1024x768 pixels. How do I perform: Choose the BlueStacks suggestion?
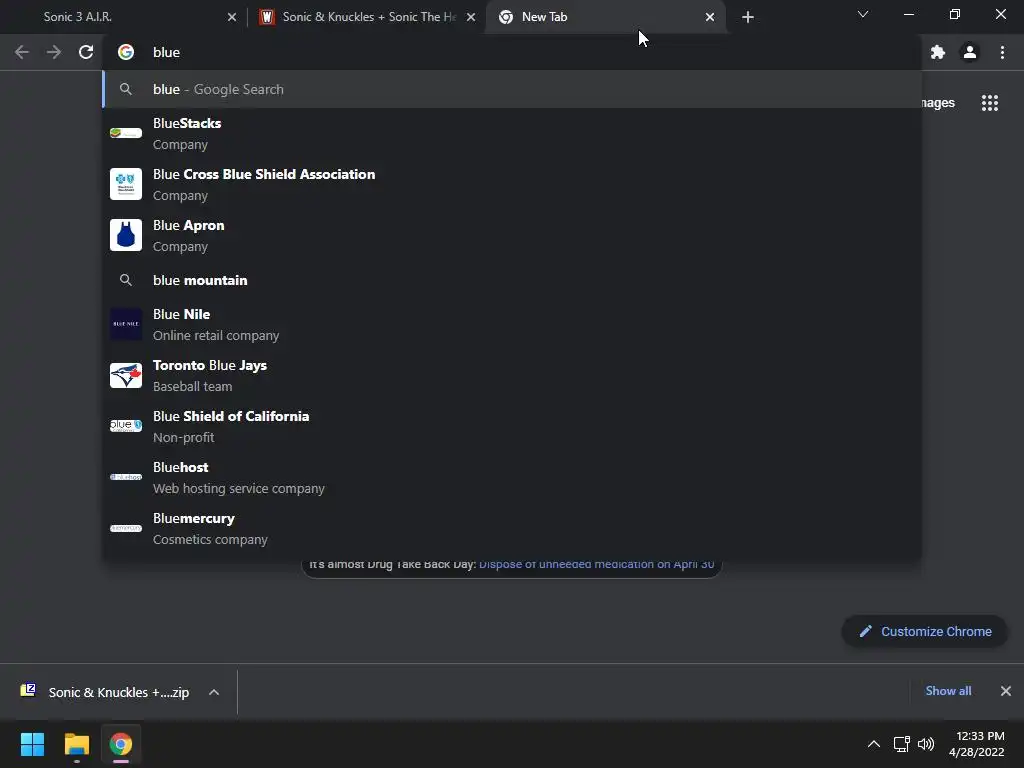(x=512, y=134)
